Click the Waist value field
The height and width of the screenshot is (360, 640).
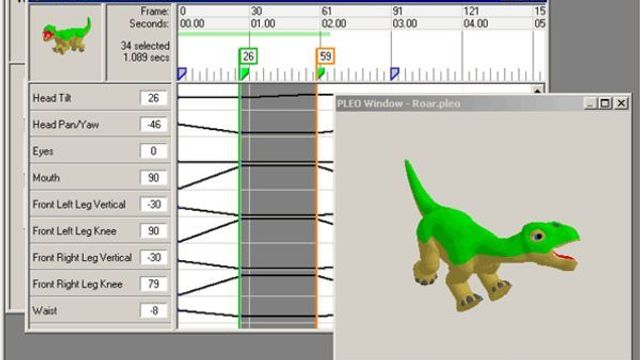[x=153, y=311]
